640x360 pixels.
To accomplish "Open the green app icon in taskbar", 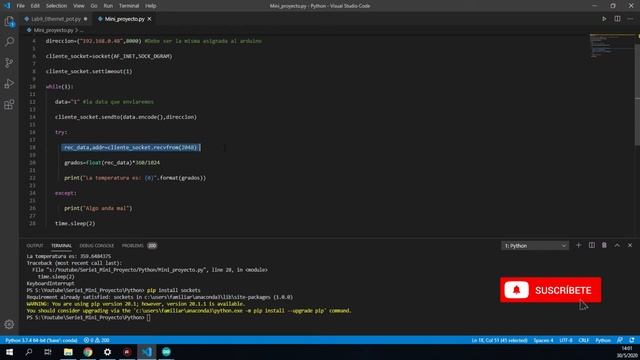I will point(166,352).
